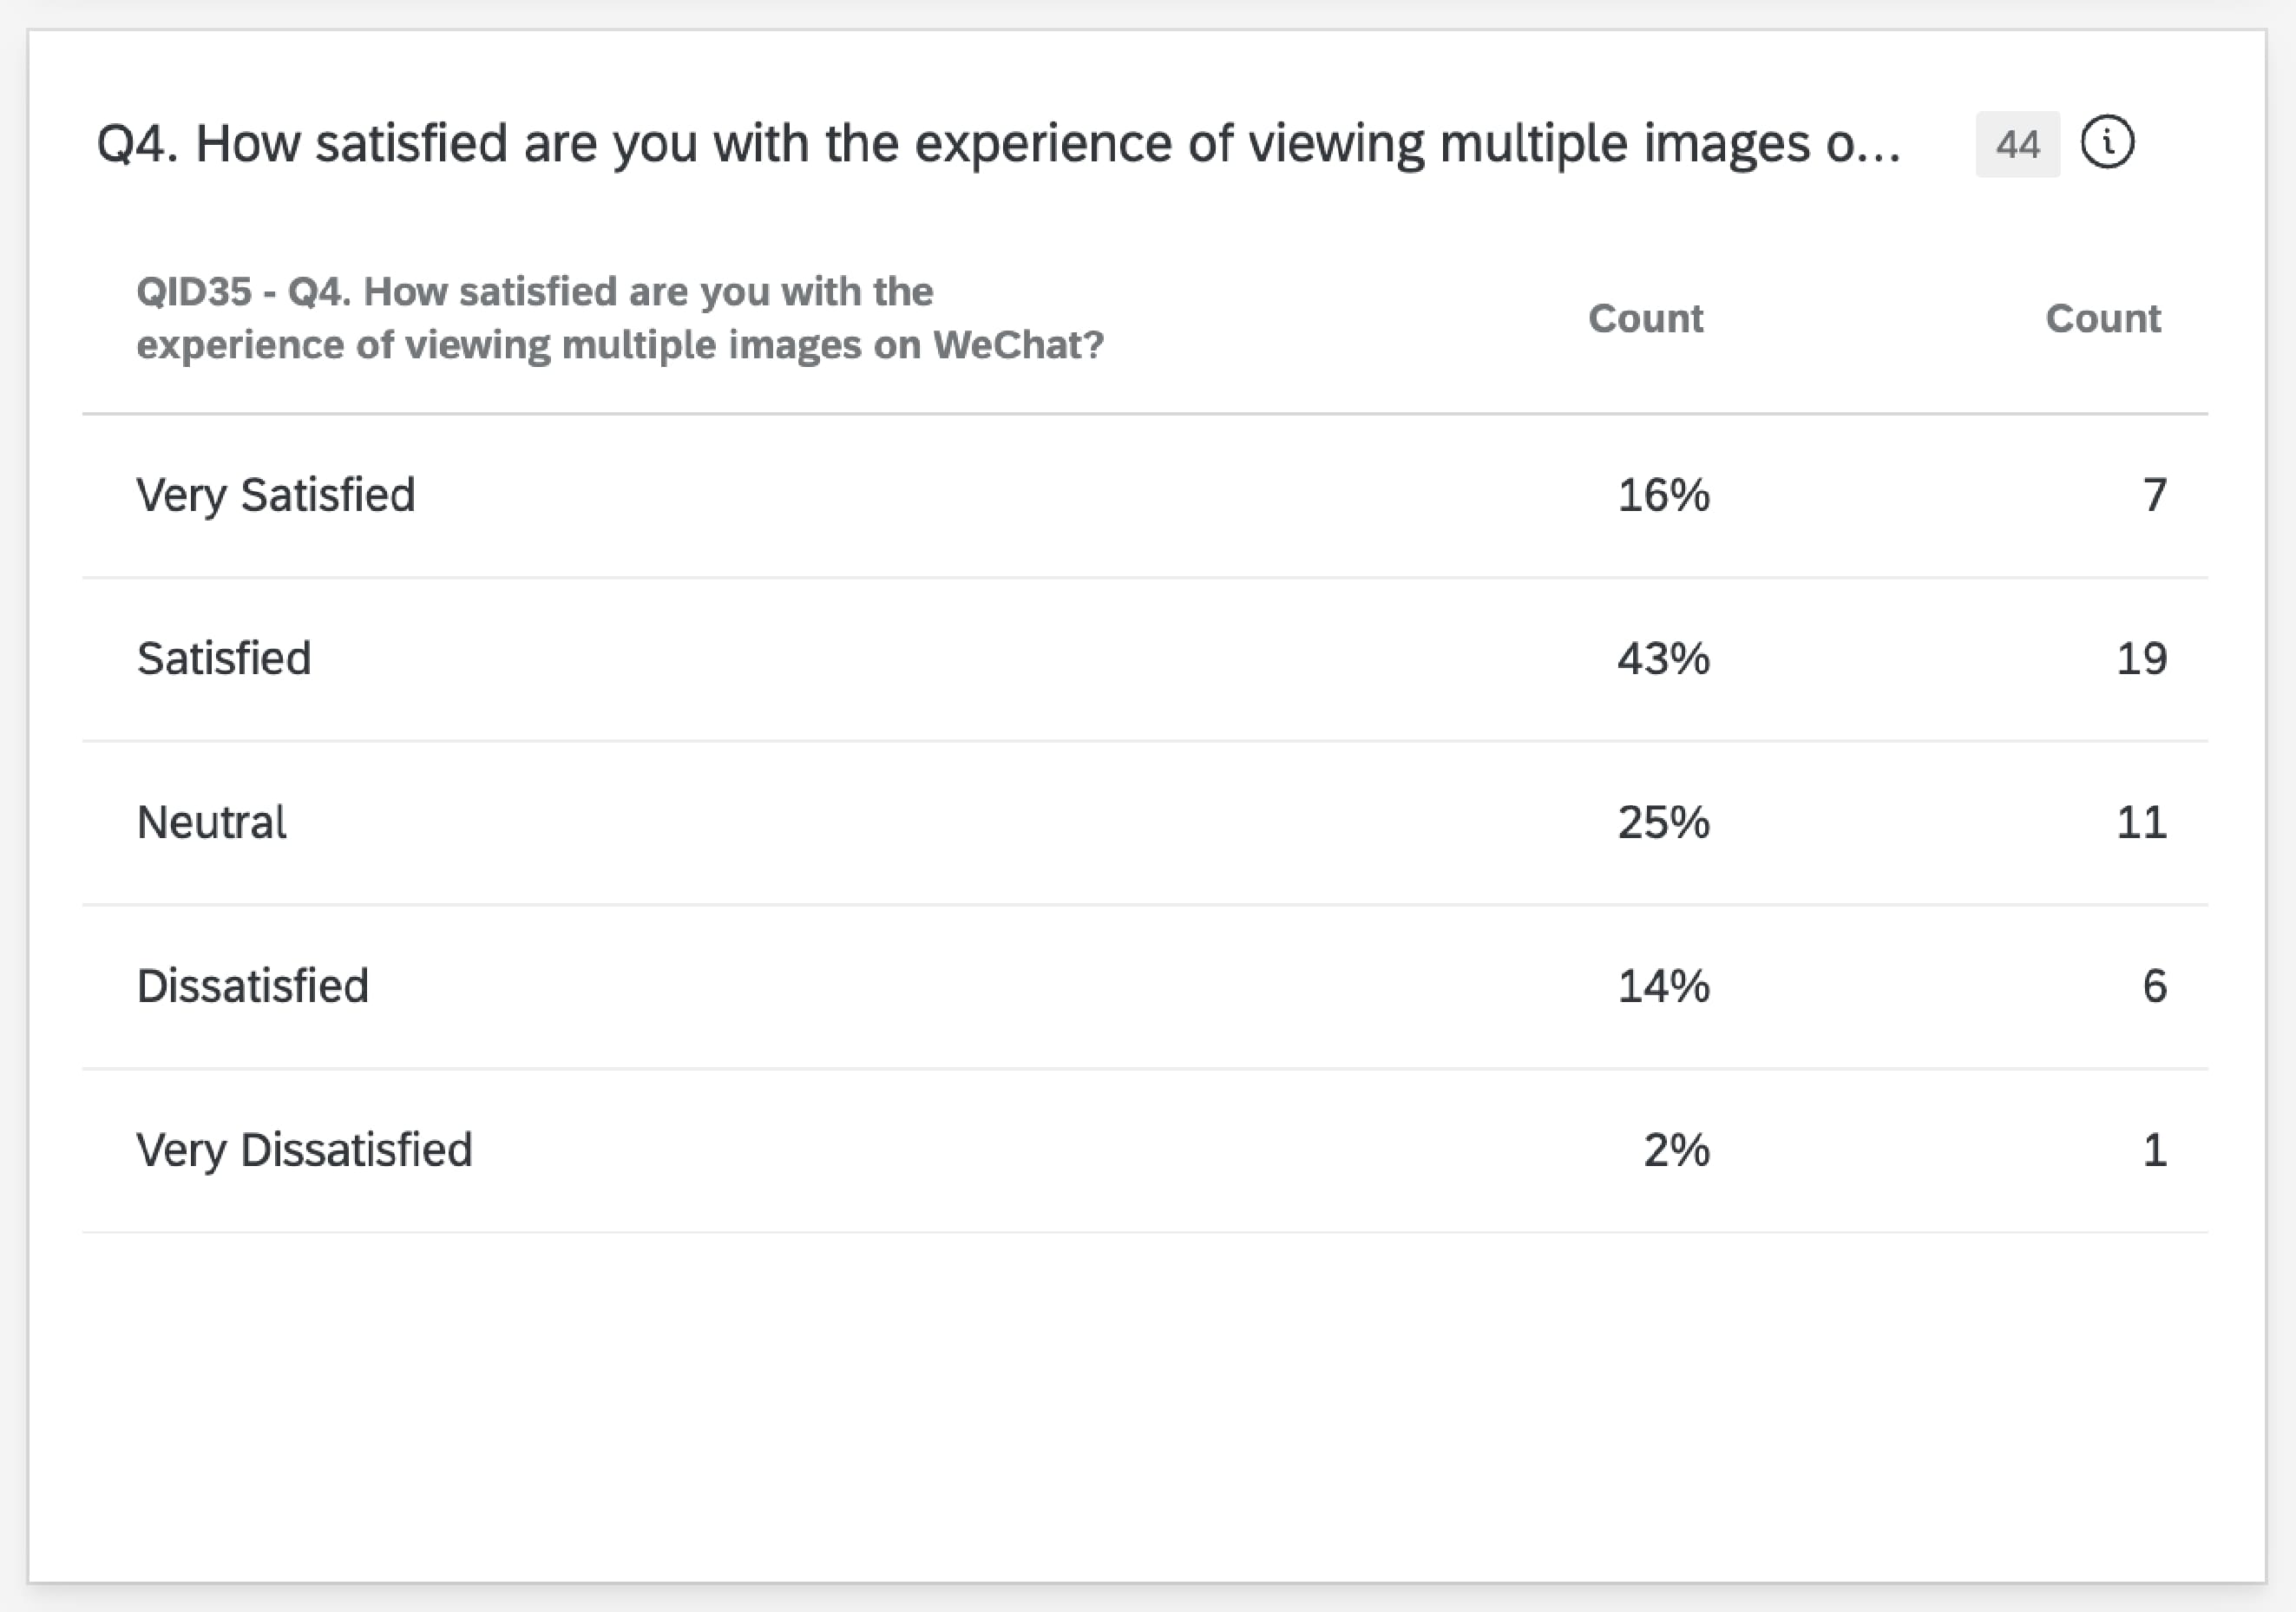
Task: Click the Count header above the raw numbers
Action: (x=2102, y=318)
